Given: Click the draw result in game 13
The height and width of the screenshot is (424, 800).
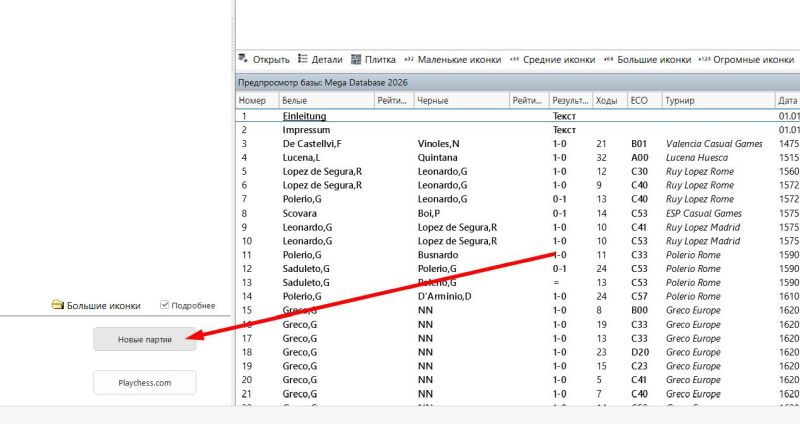Looking at the screenshot, I should [556, 282].
